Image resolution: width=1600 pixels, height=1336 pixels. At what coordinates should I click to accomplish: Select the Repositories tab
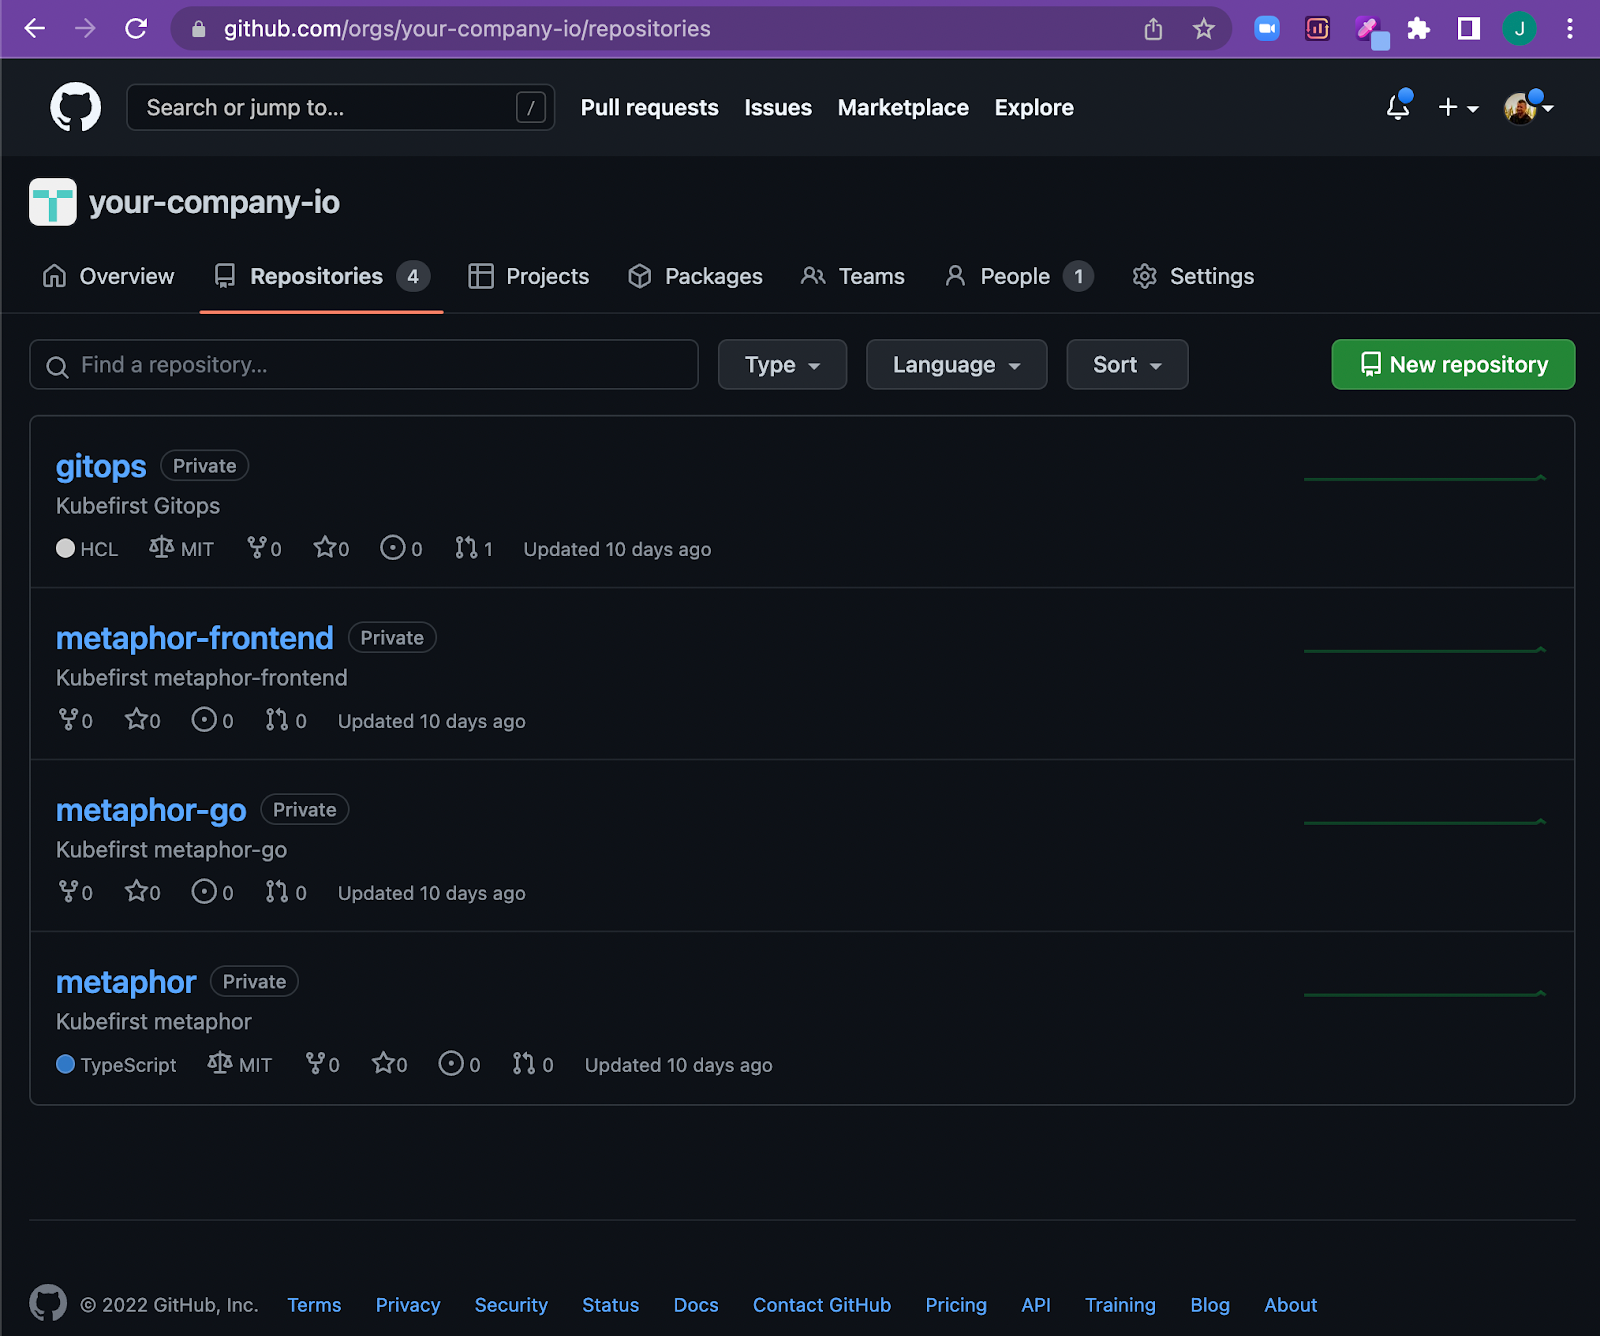(321, 276)
